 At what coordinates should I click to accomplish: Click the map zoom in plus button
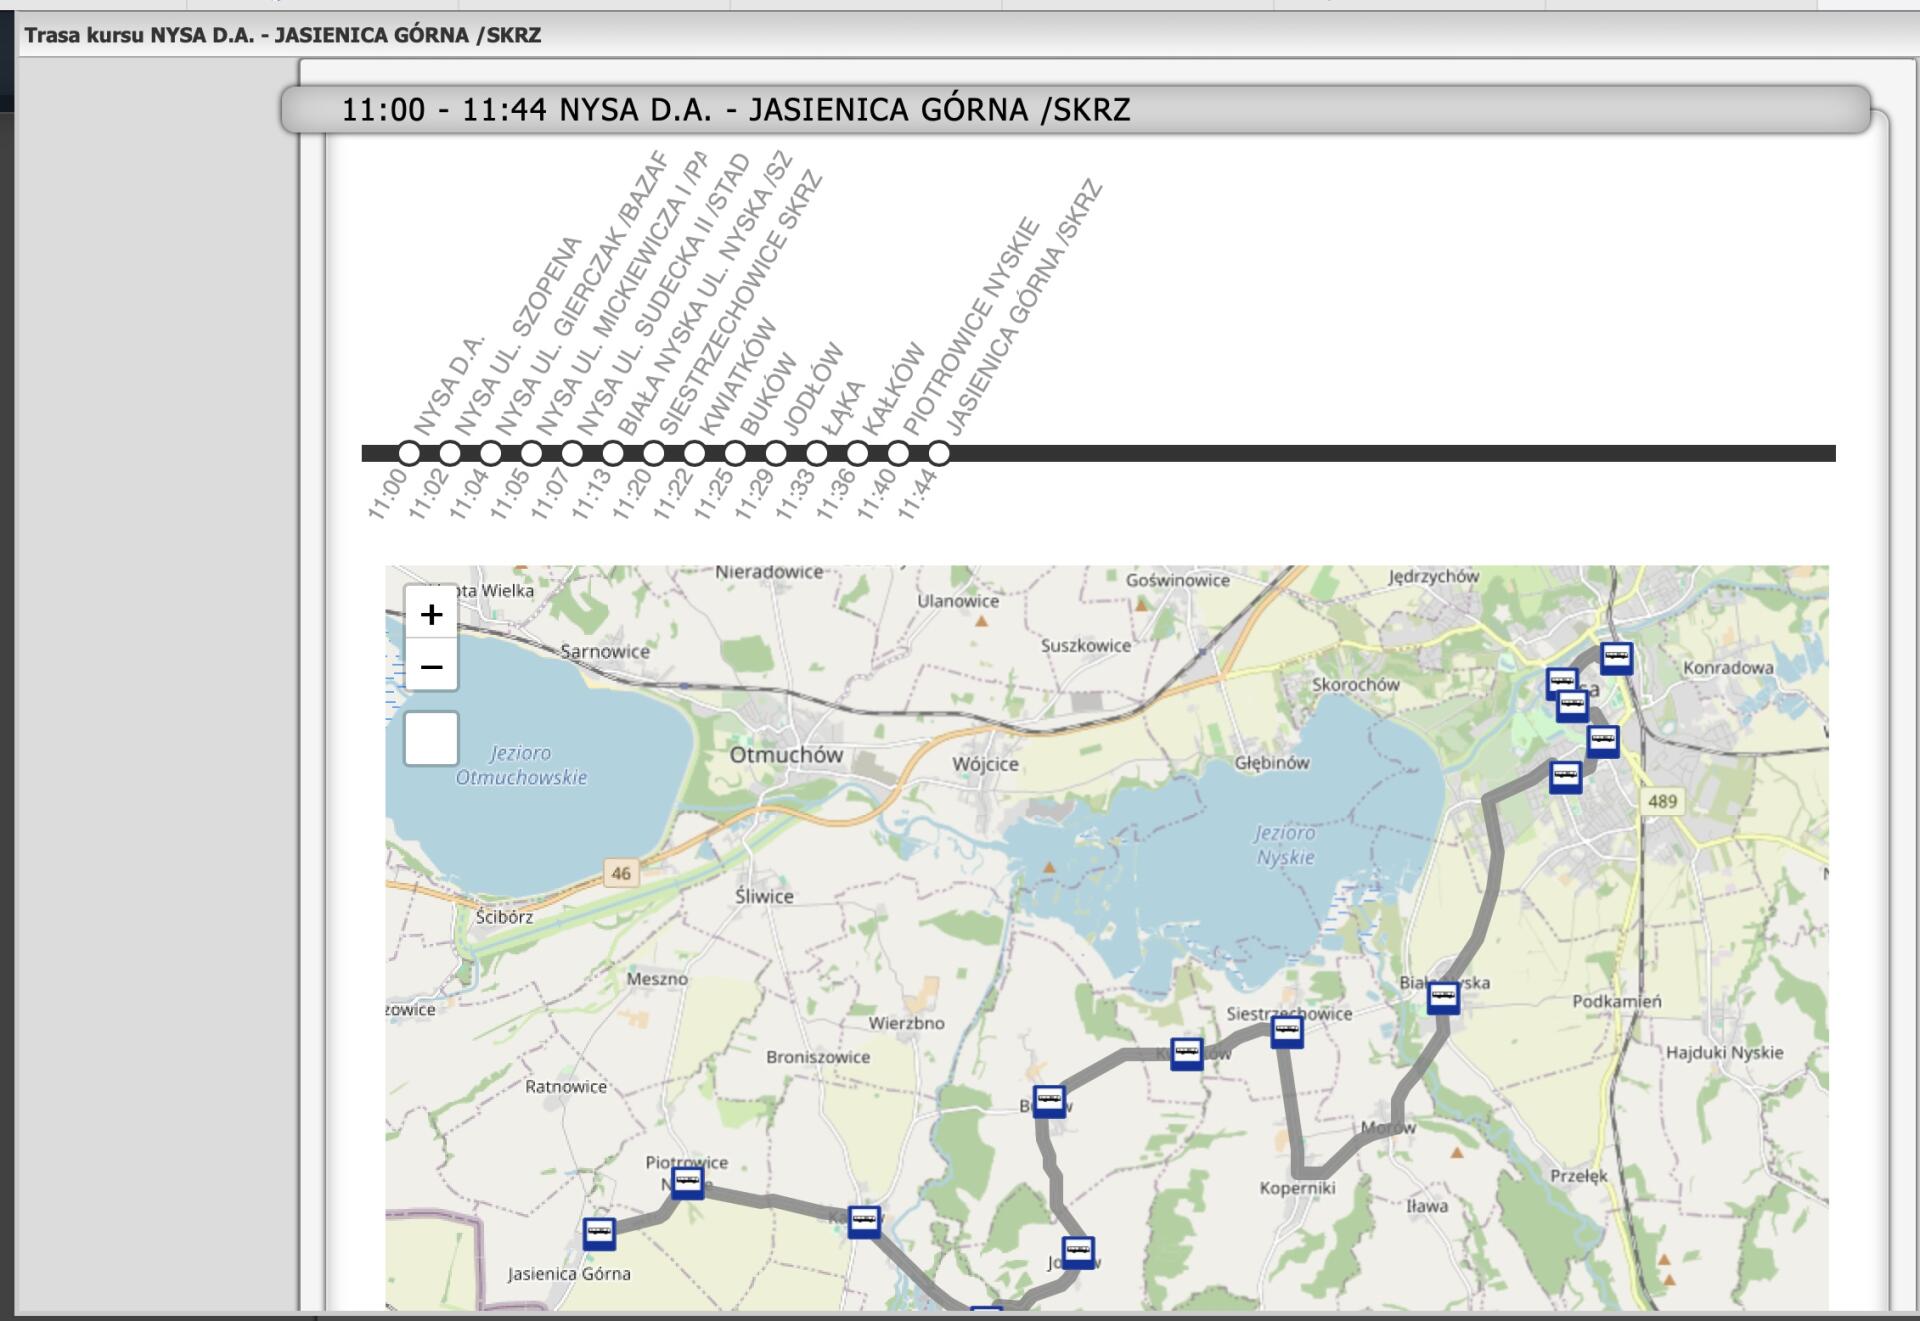tap(431, 614)
